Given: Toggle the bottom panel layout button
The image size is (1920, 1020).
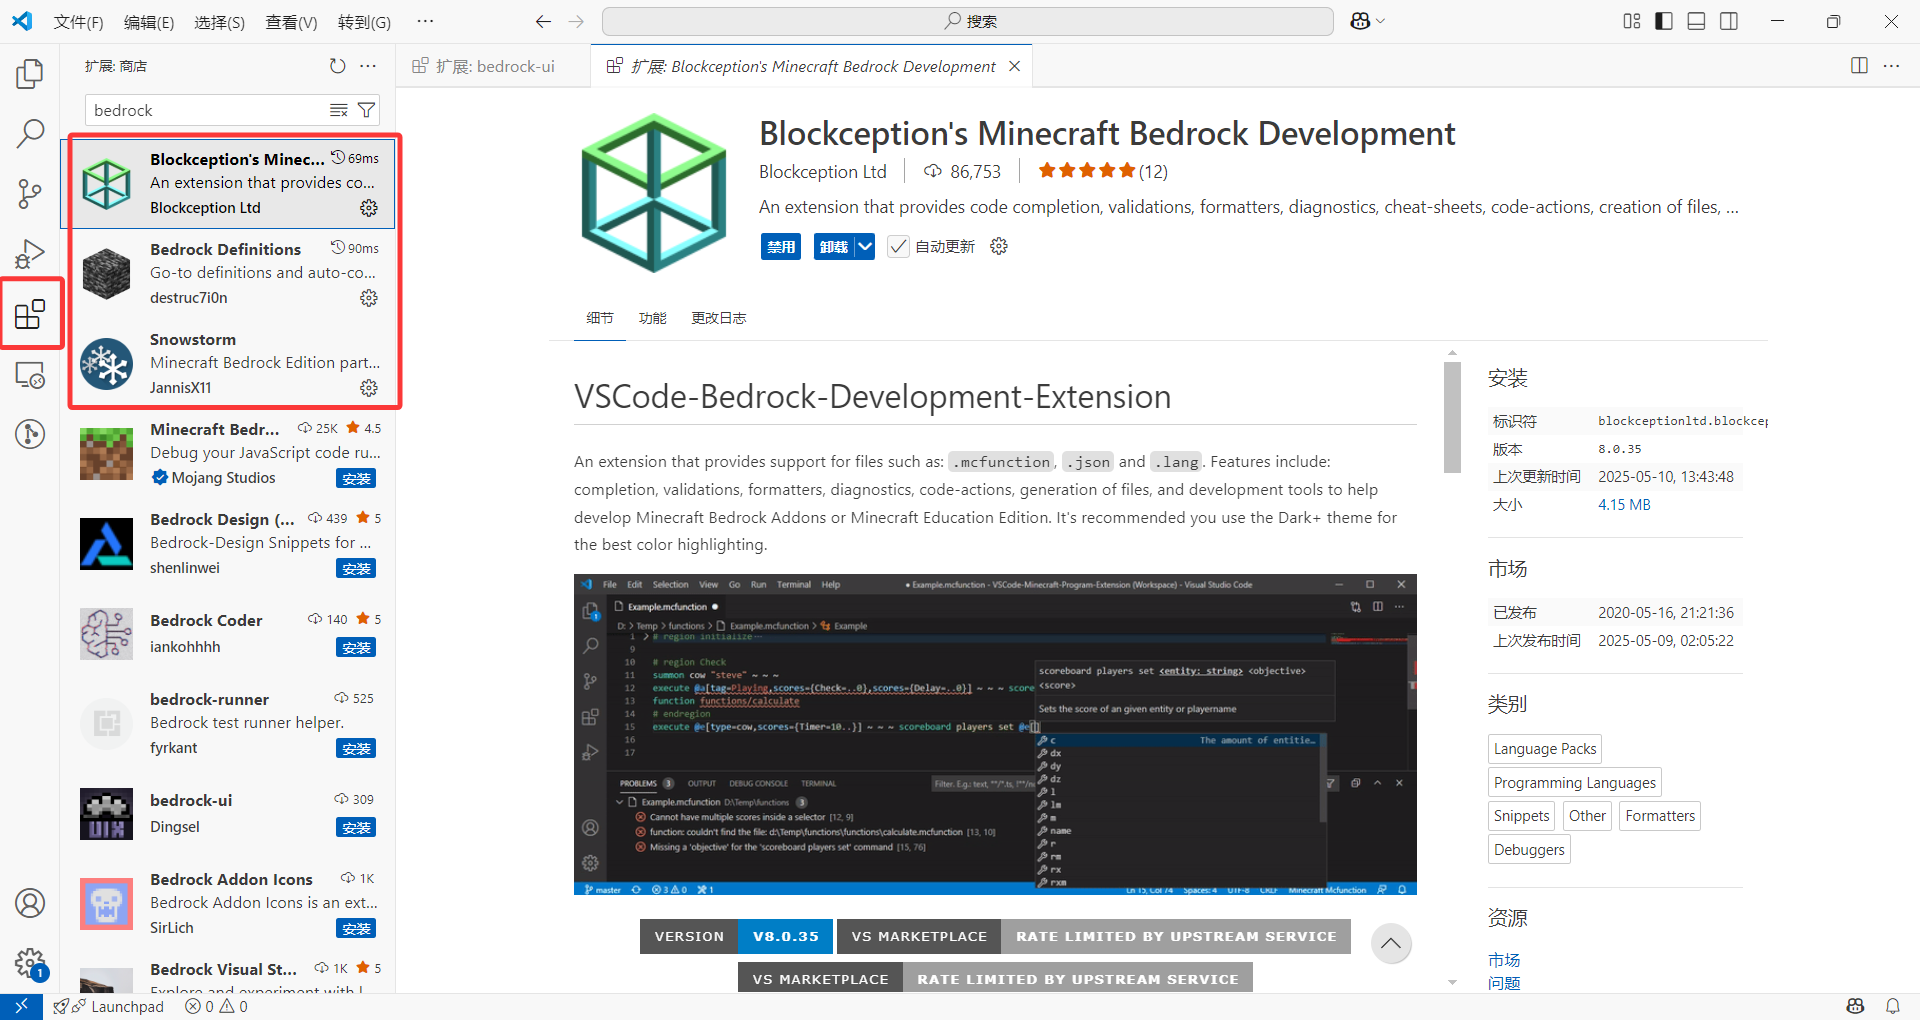Looking at the screenshot, I should coord(1696,21).
